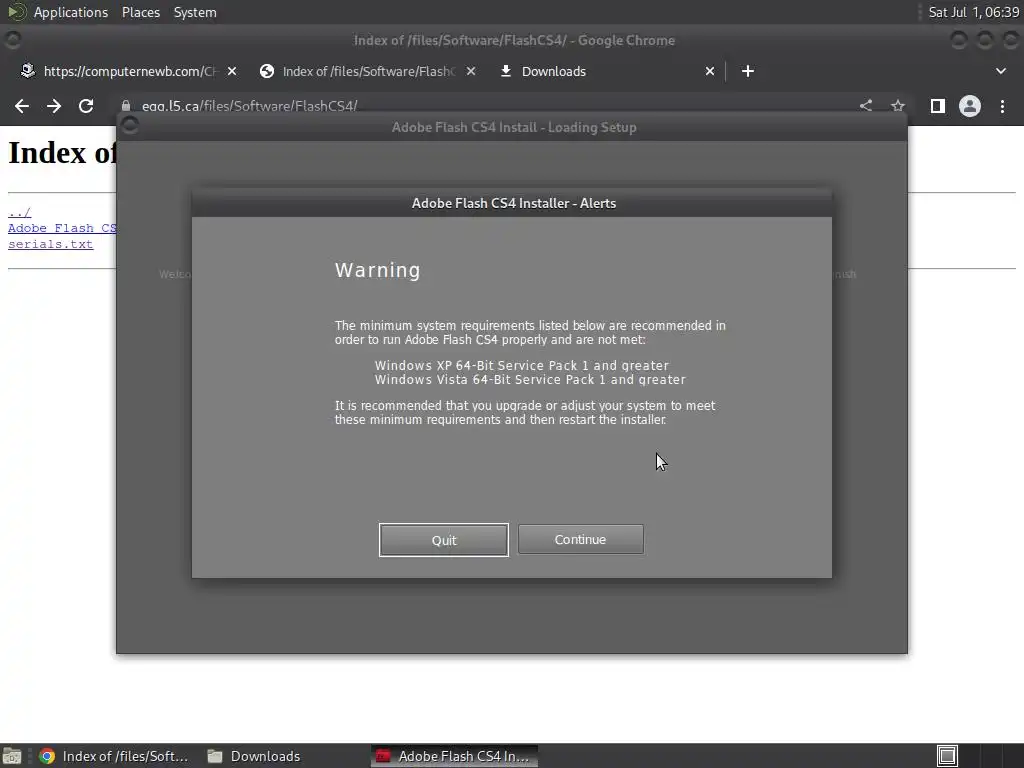
Task: Click the Warning heading text
Action: [x=377, y=270]
